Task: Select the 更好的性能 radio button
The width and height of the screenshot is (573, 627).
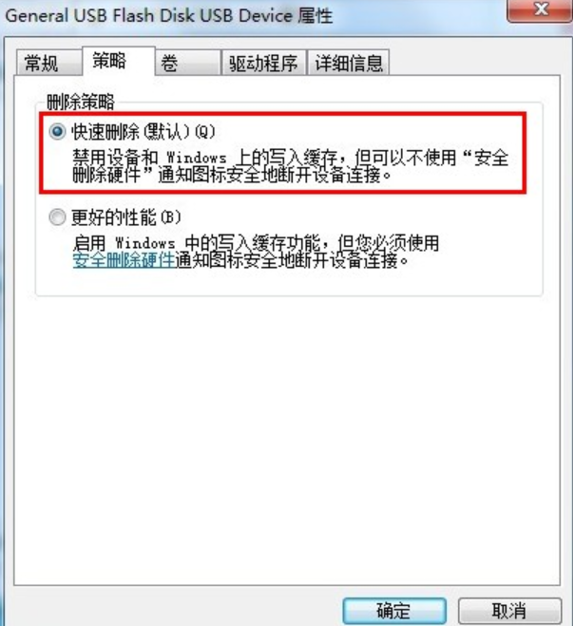Action: [x=57, y=217]
